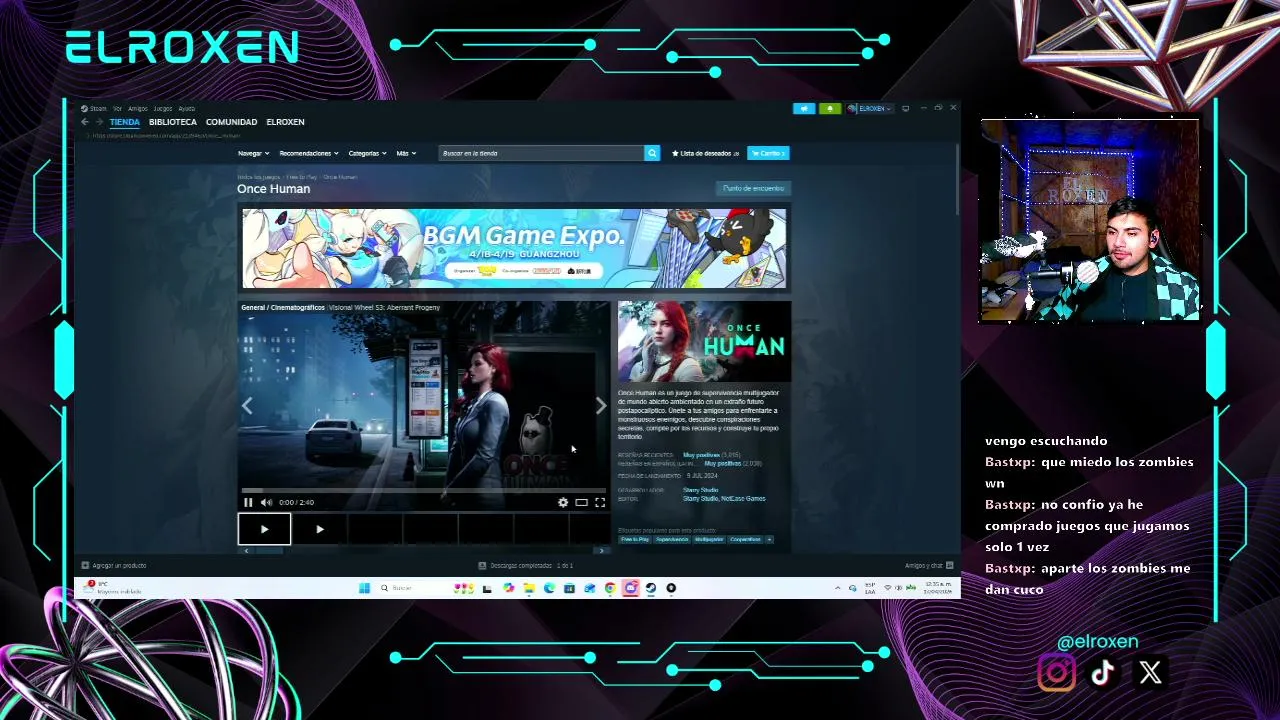Click the Multijugador tag

[709, 539]
